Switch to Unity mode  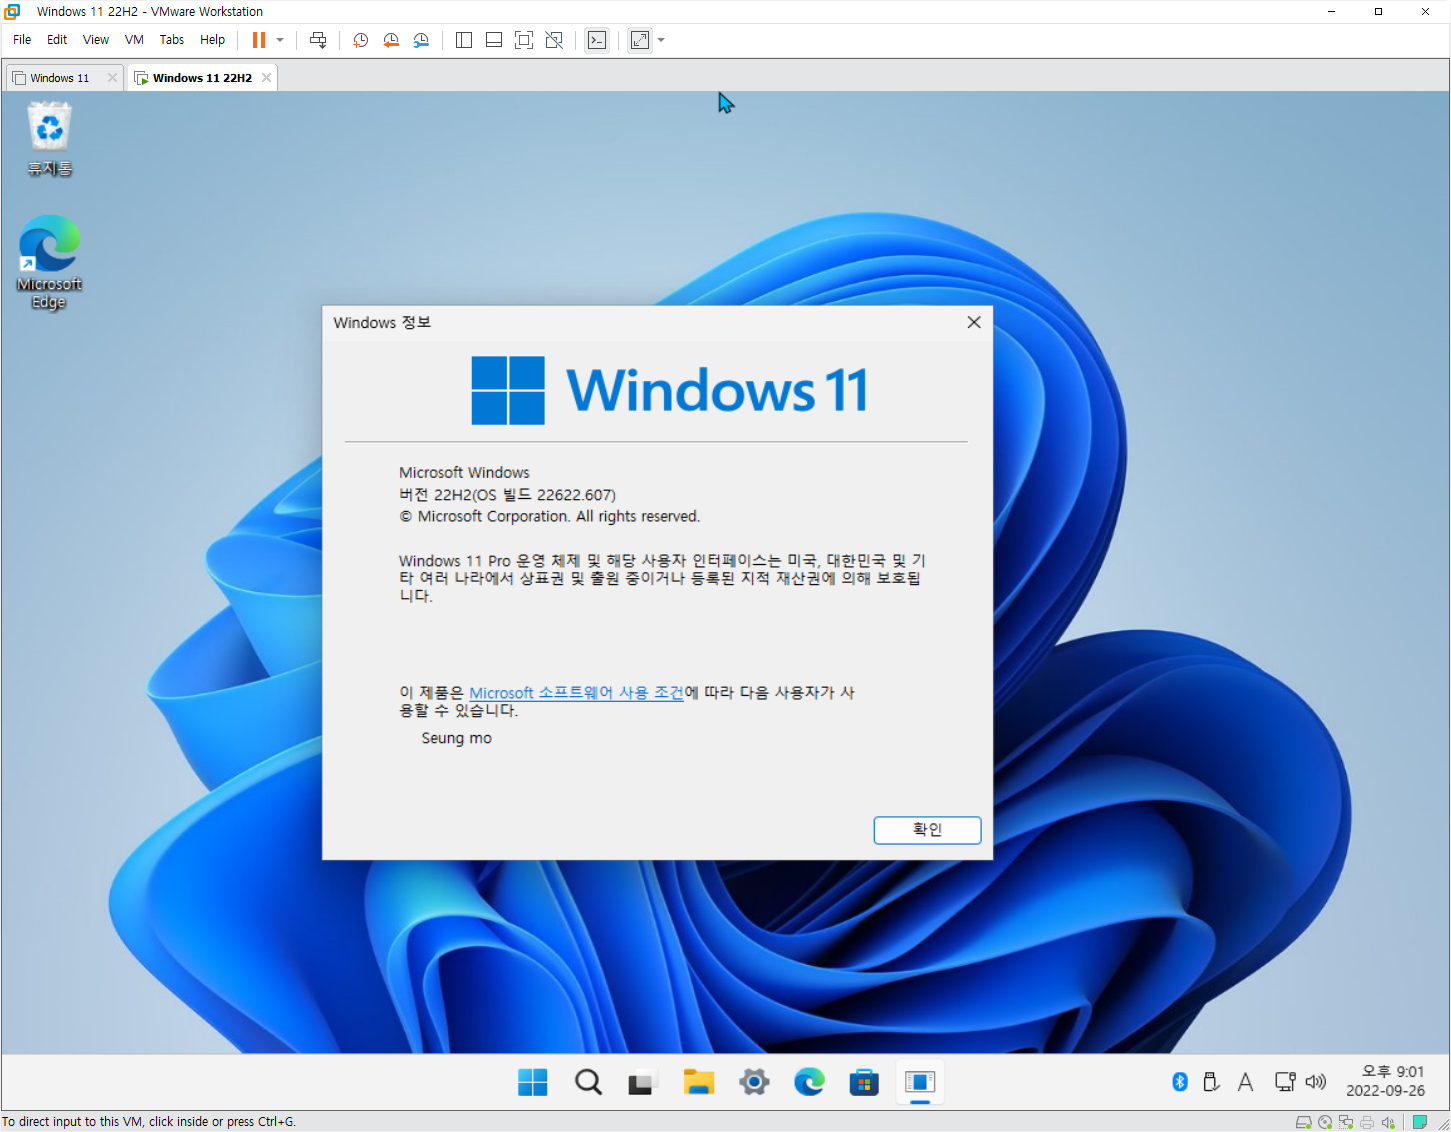tap(554, 40)
